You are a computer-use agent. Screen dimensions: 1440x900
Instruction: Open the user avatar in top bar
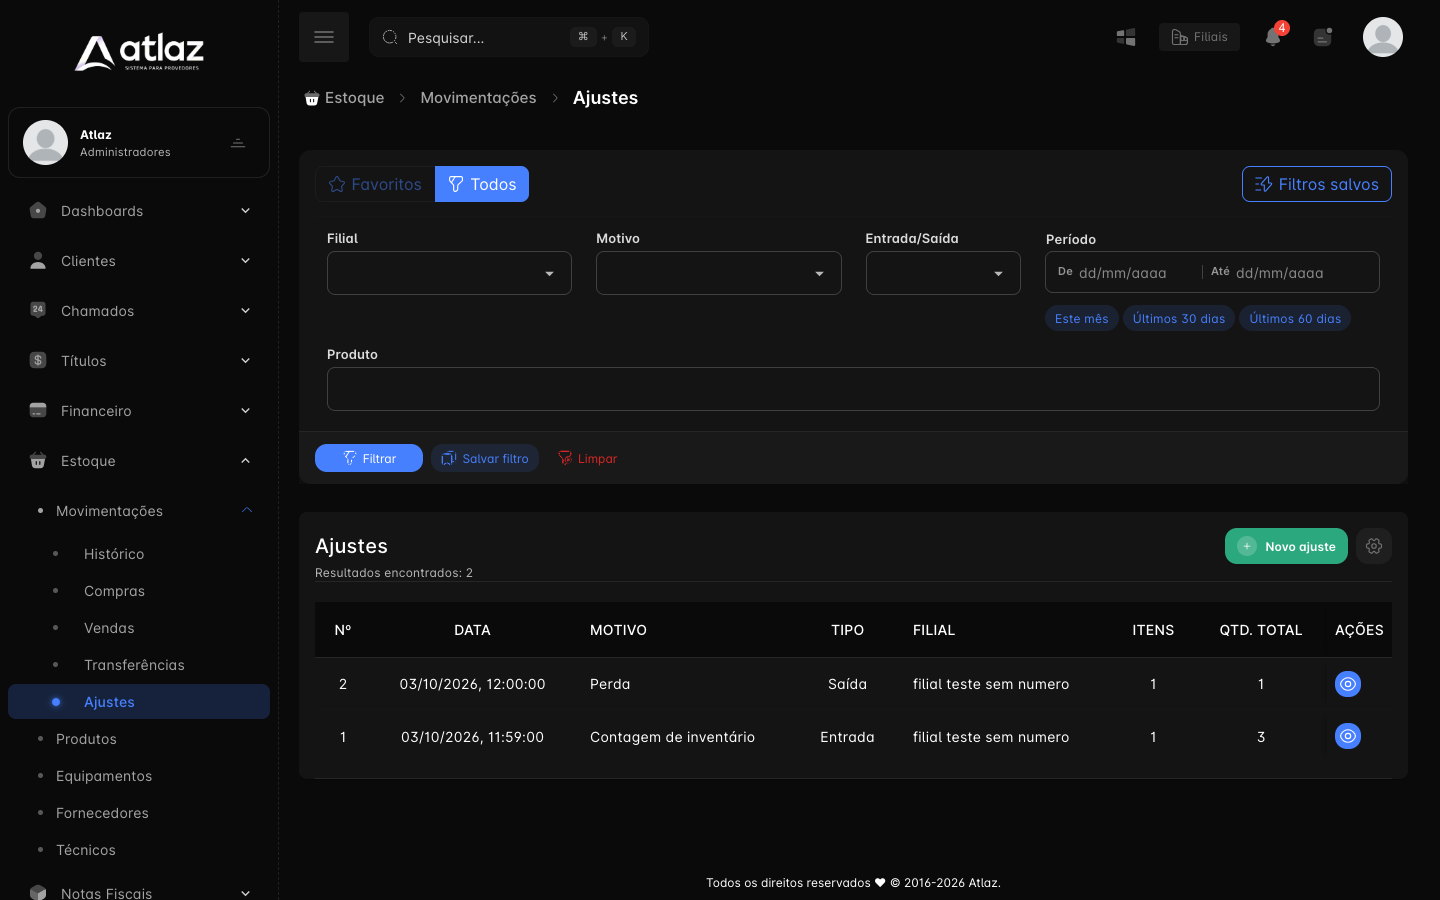tap(1383, 37)
